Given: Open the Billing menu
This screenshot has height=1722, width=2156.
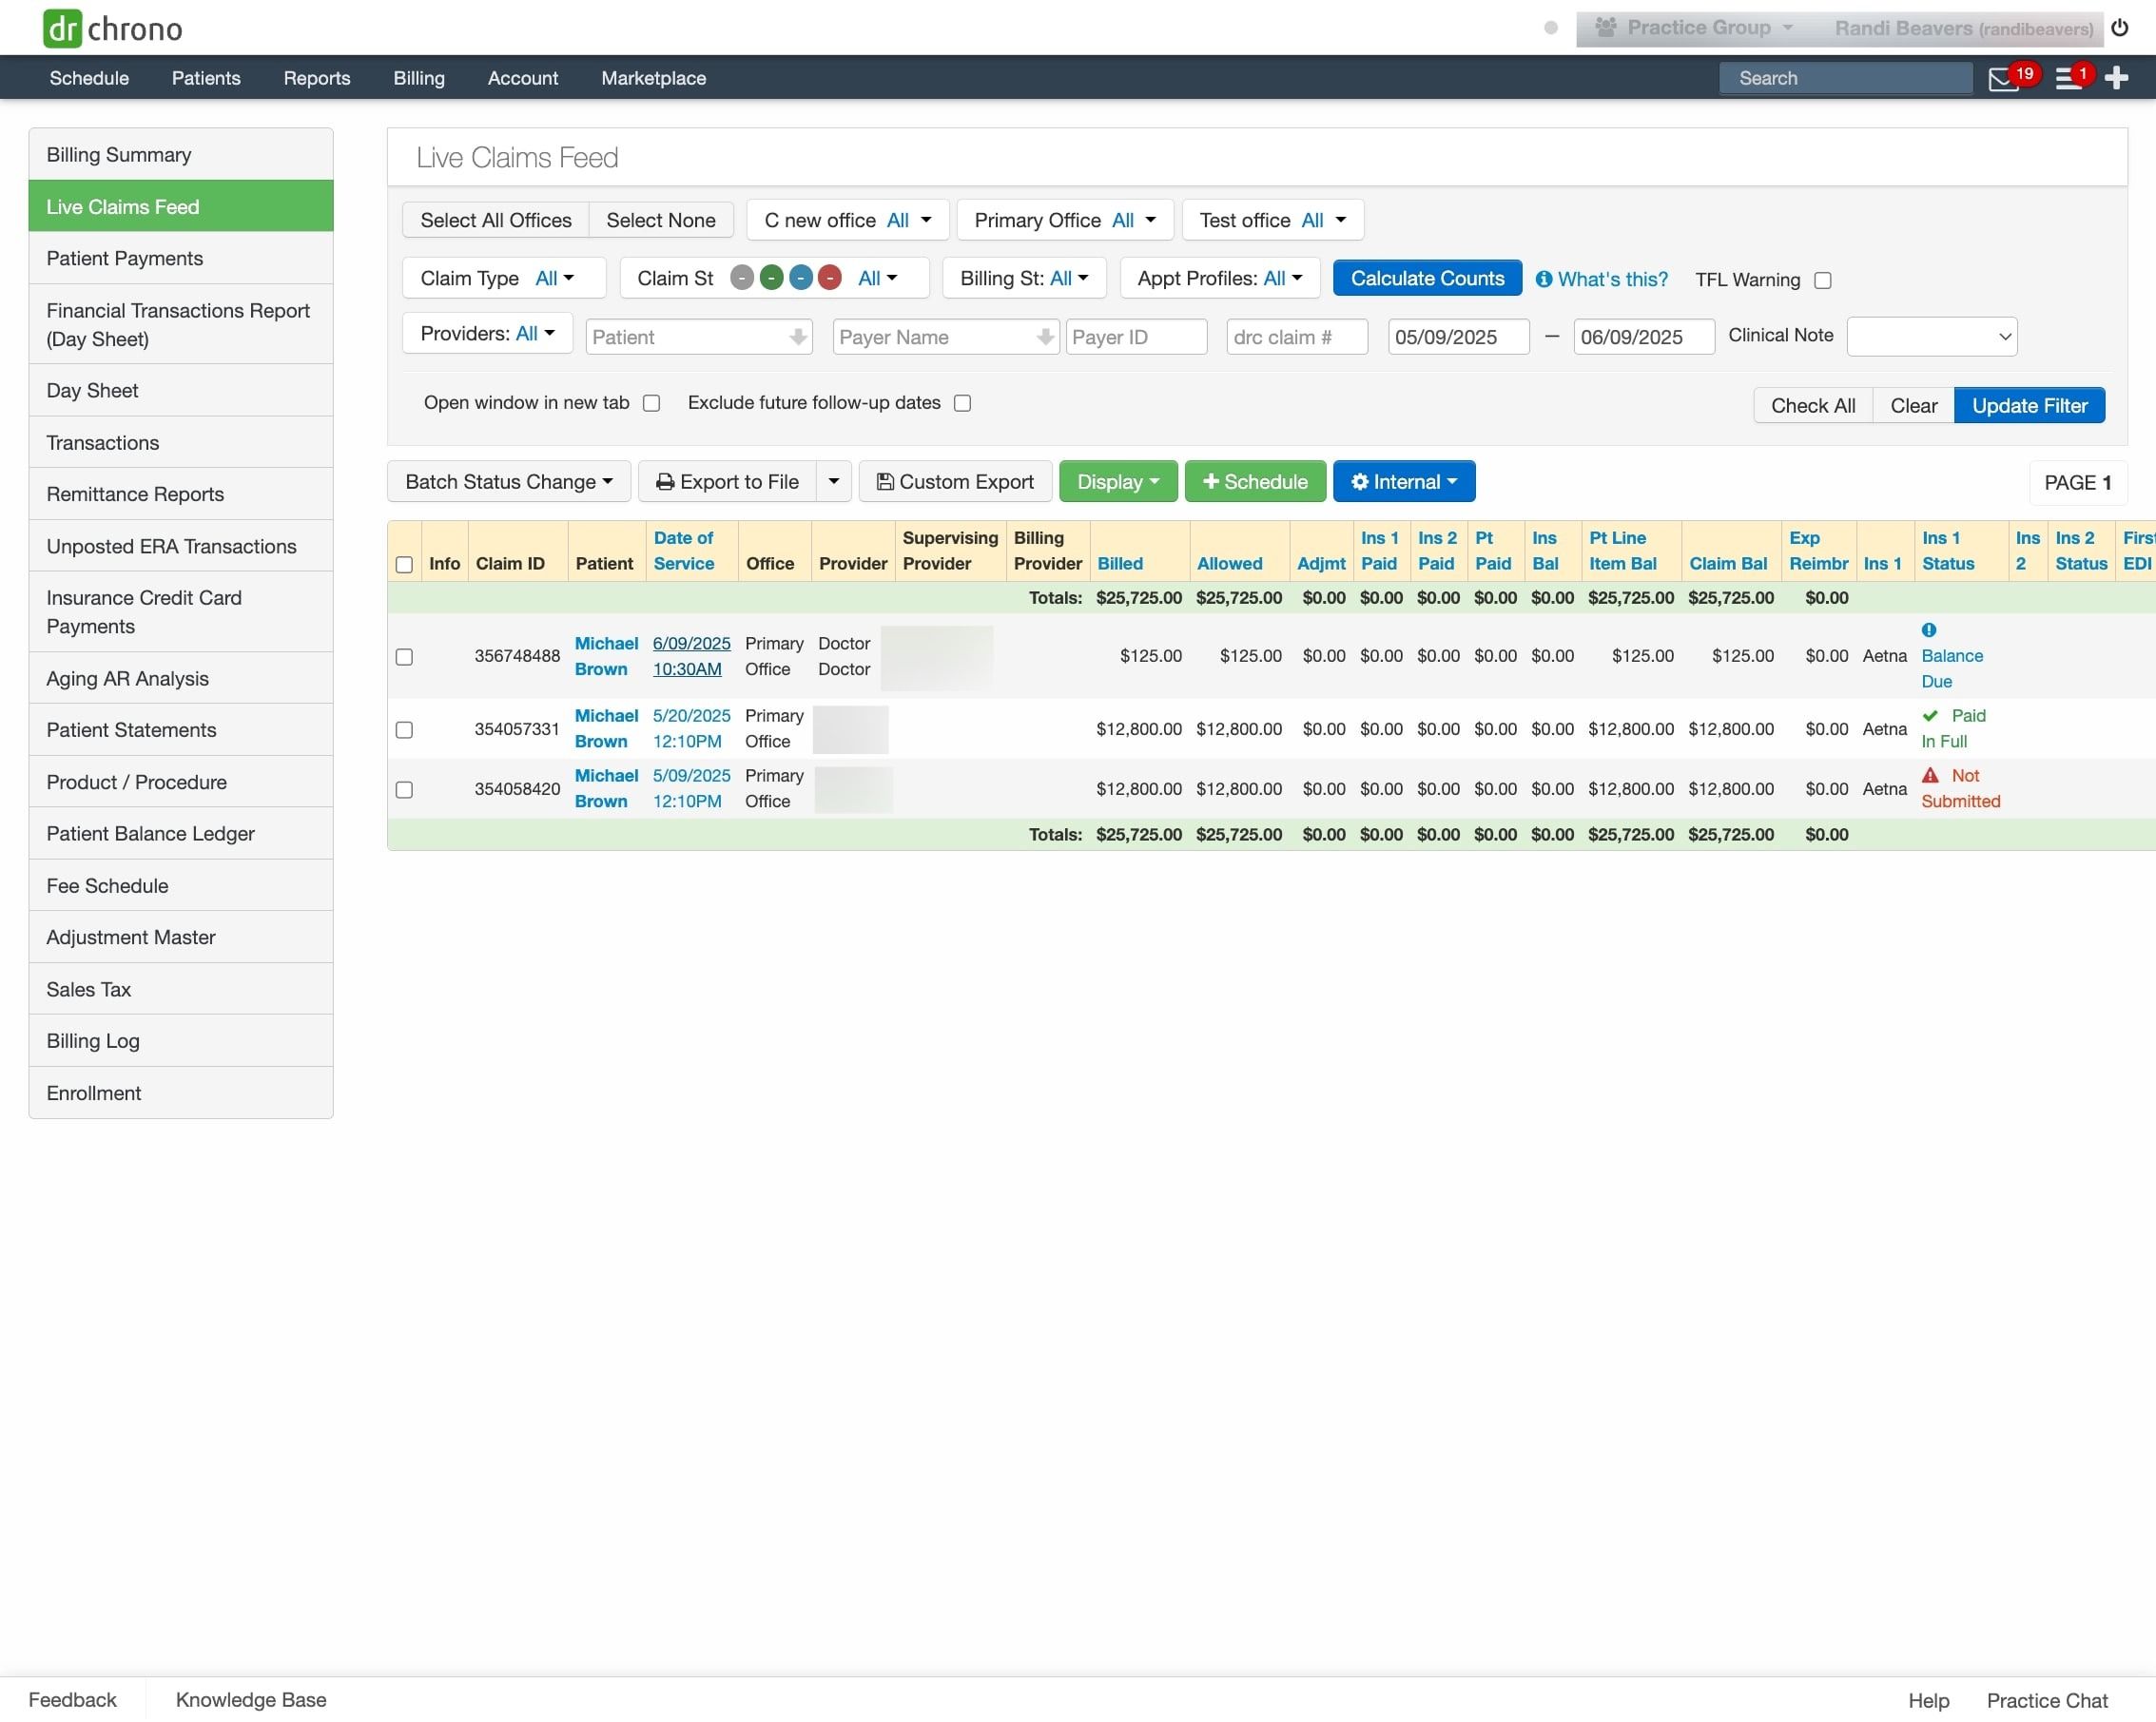Looking at the screenshot, I should coord(419,78).
